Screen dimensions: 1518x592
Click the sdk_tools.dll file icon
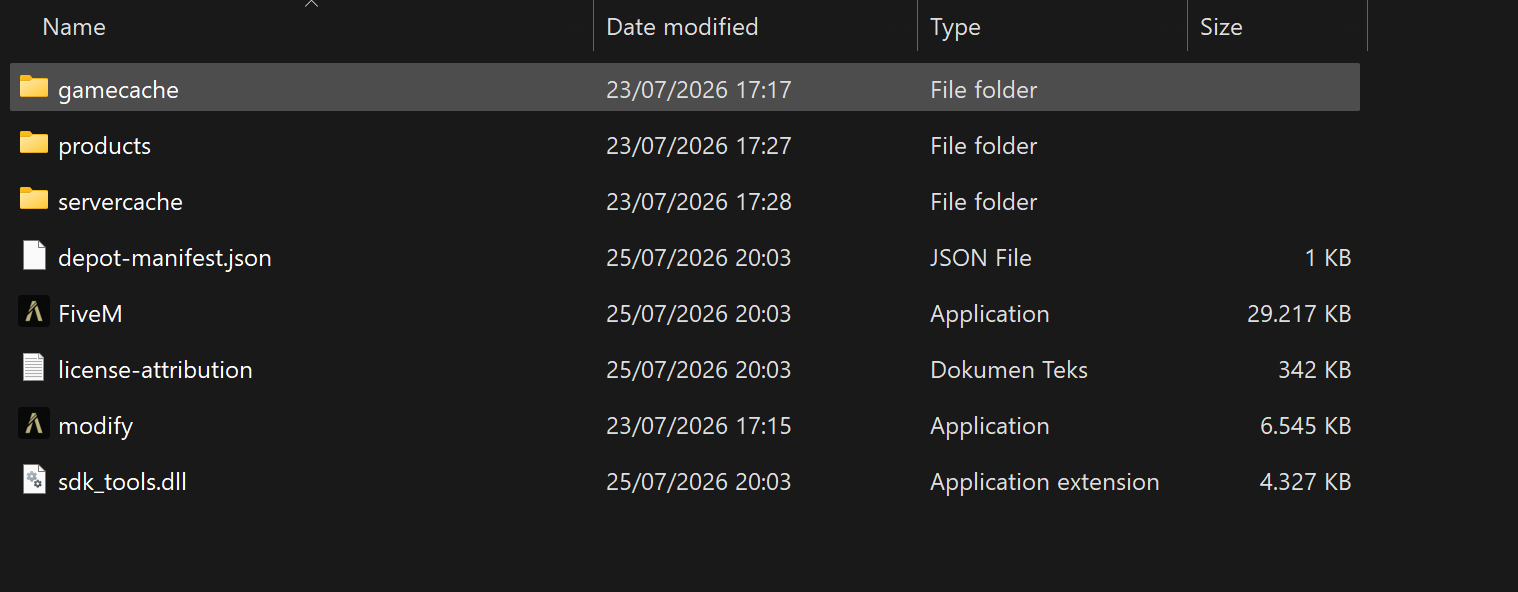34,480
